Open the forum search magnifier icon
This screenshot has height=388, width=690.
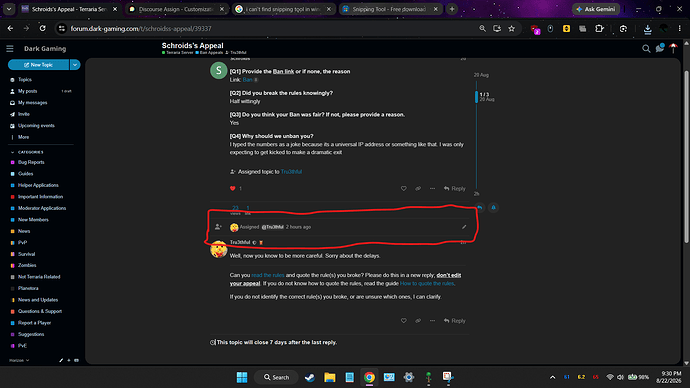[x=646, y=49]
